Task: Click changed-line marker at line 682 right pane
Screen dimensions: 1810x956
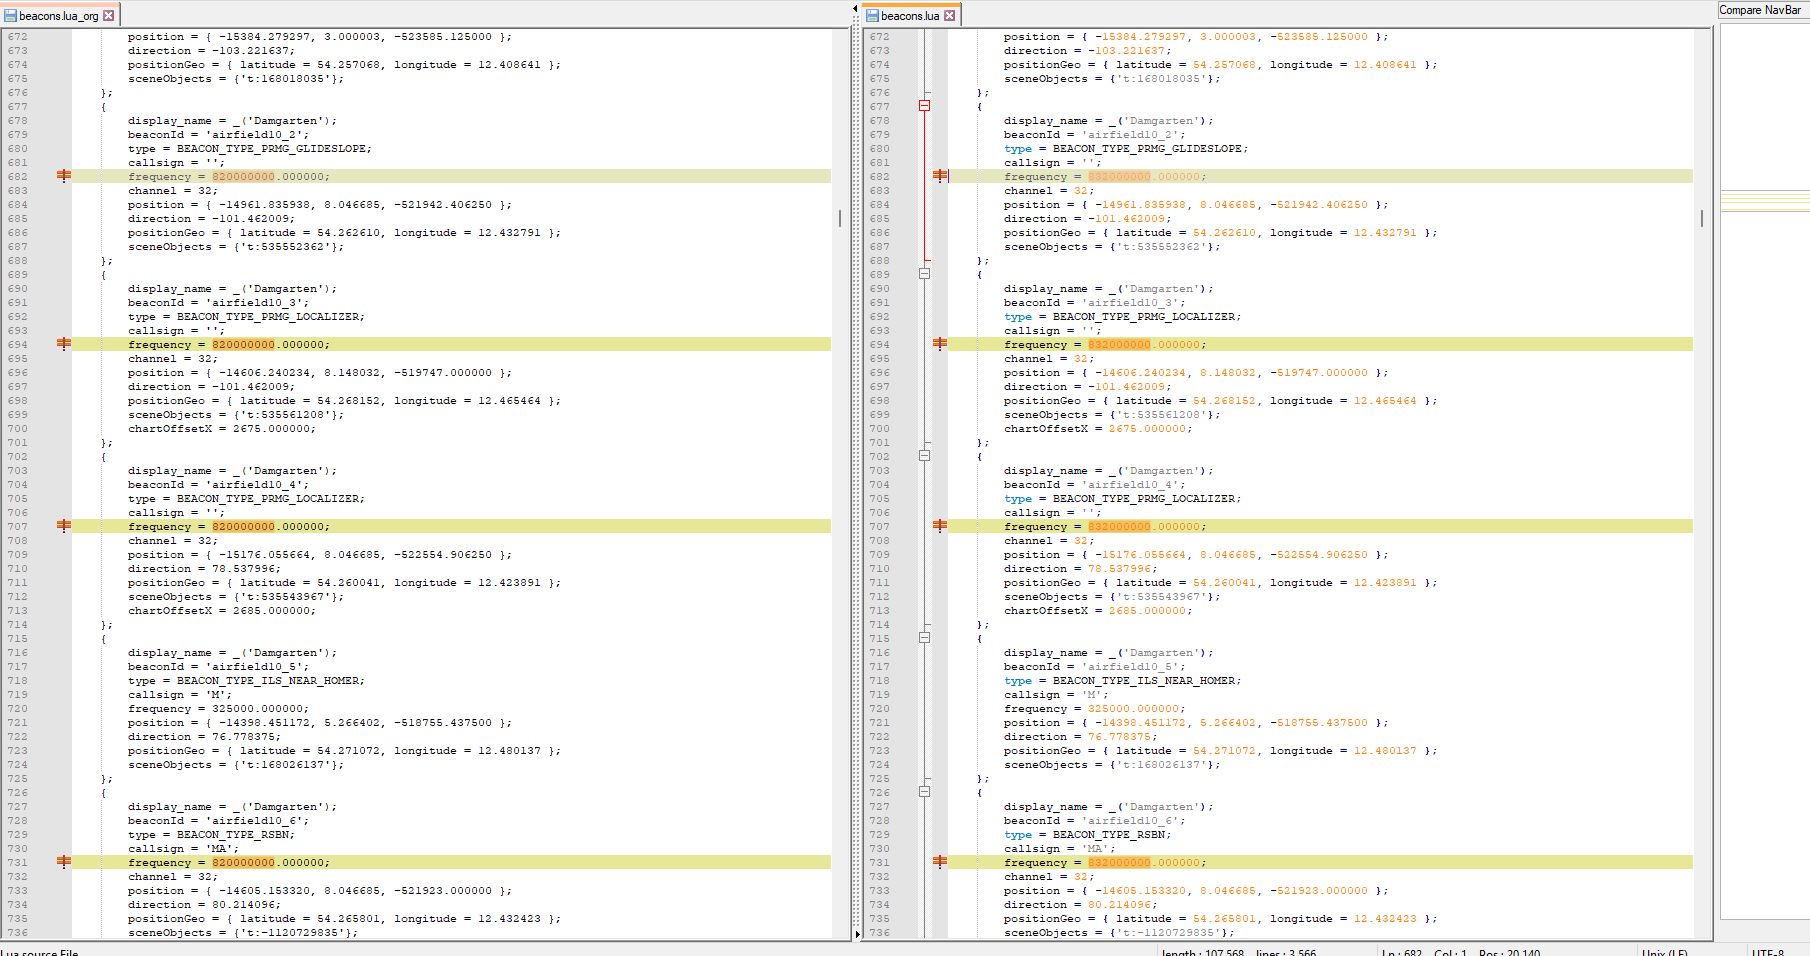Action: coord(940,176)
